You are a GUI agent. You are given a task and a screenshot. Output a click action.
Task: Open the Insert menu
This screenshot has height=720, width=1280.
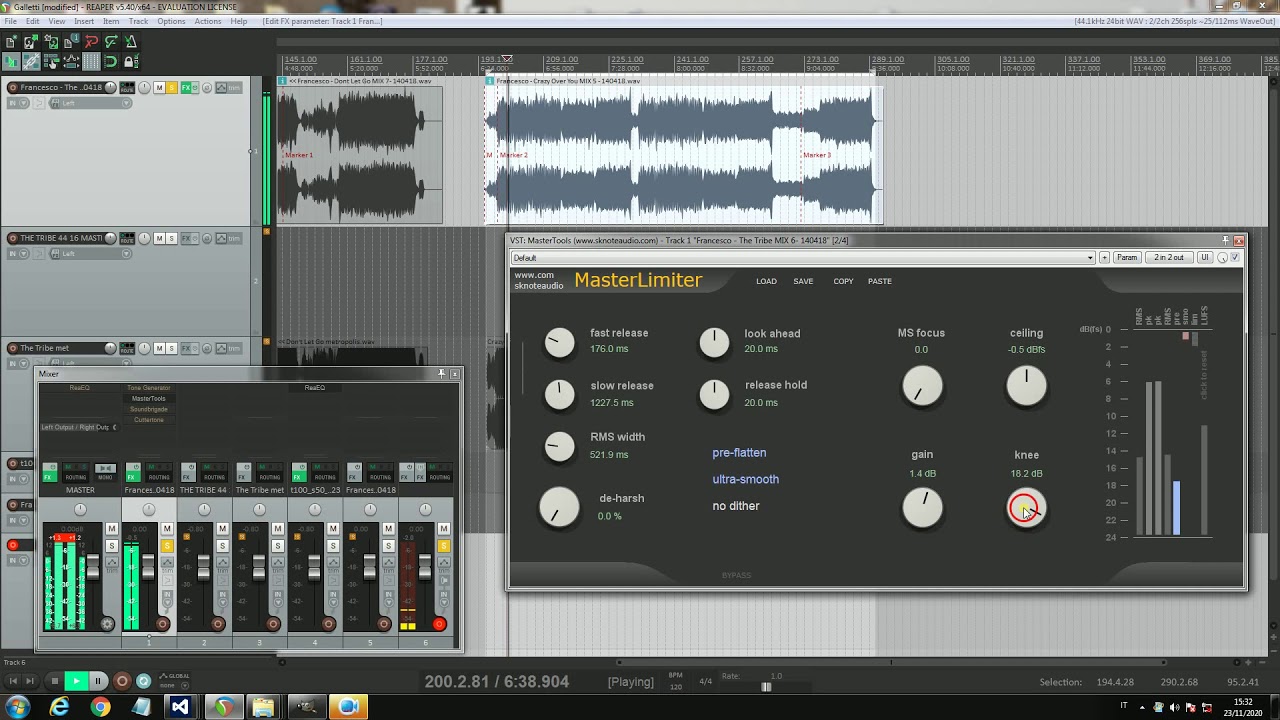tap(84, 21)
